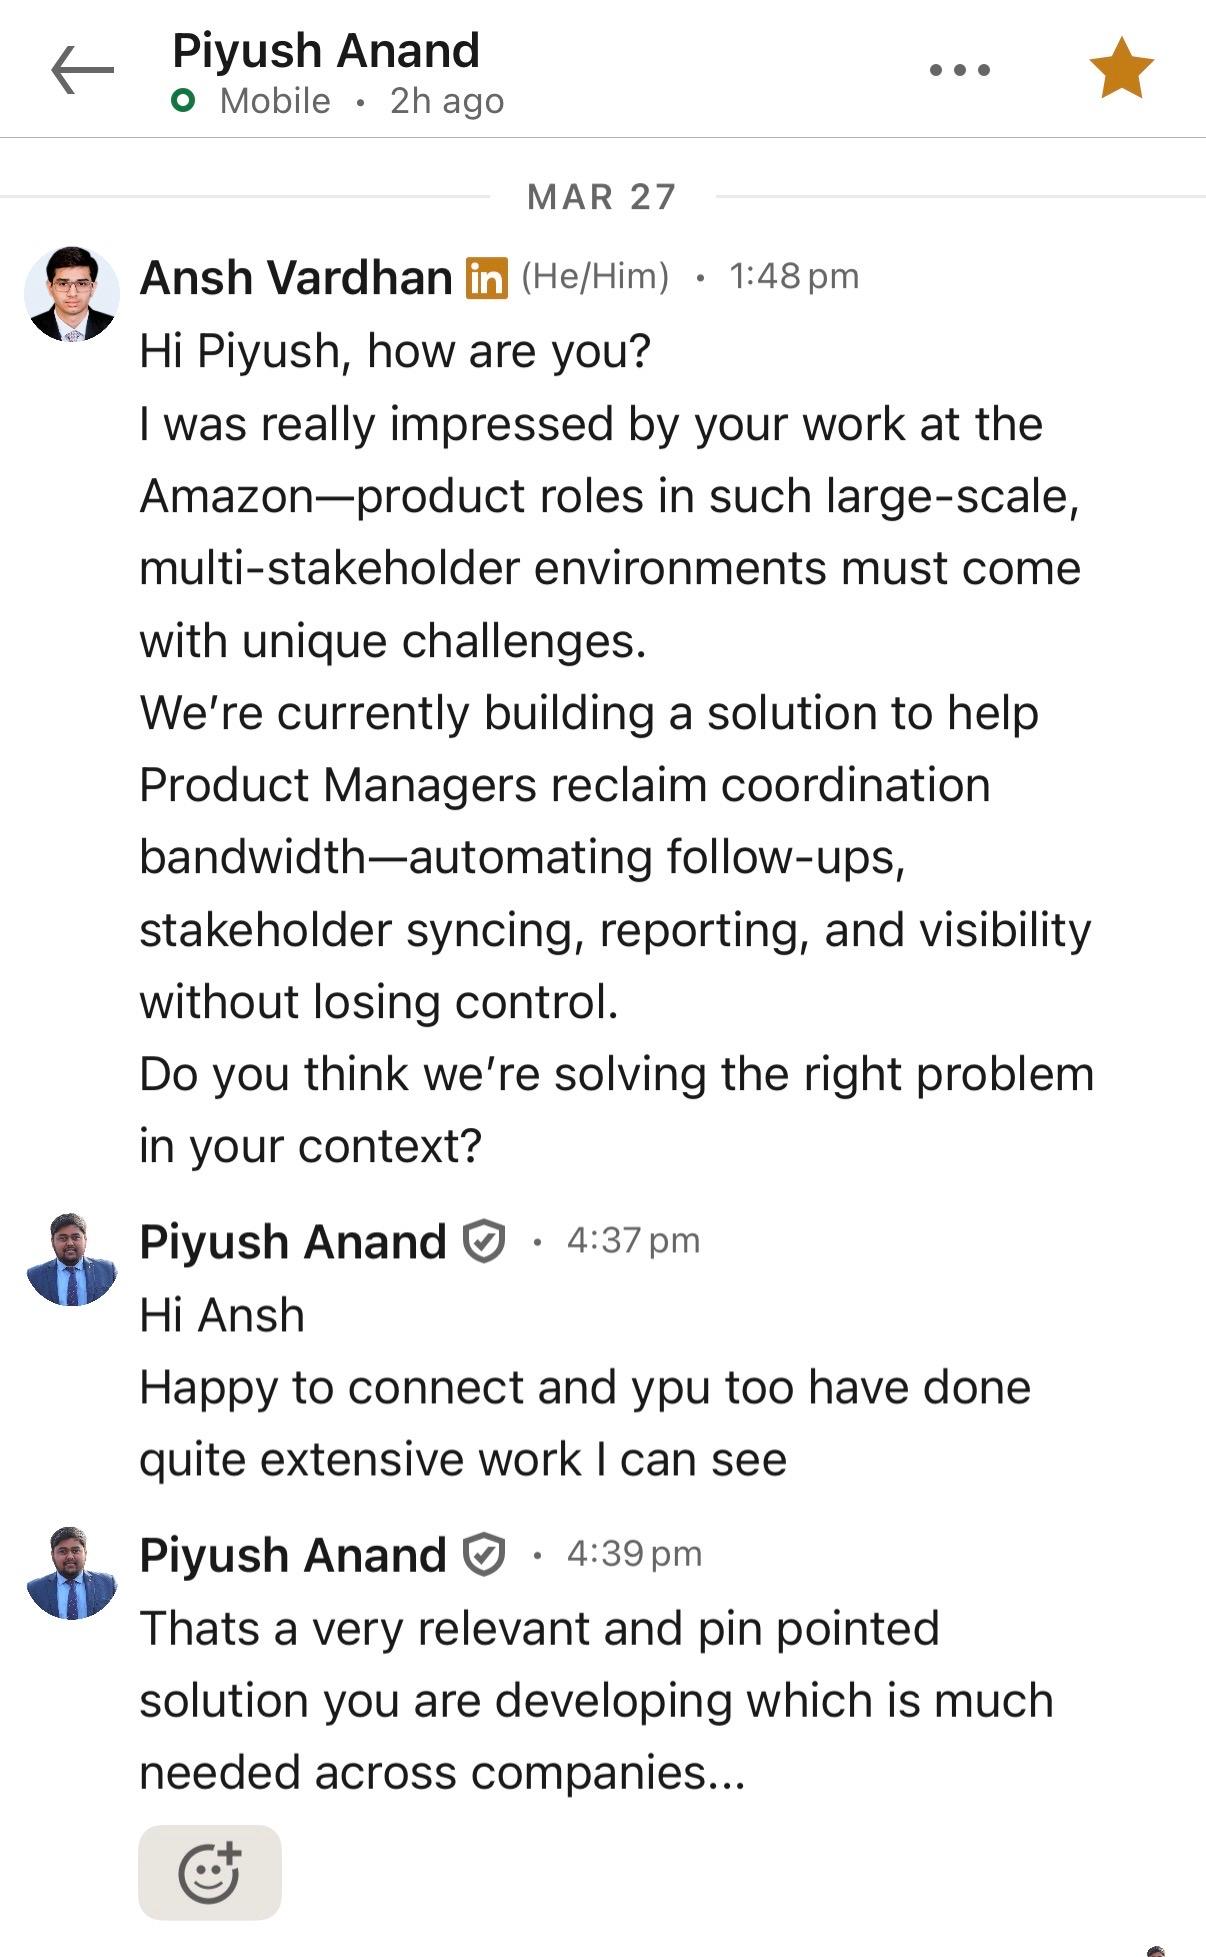Open Piyush Anand's avatar on 4:37 pm message

click(x=71, y=1260)
